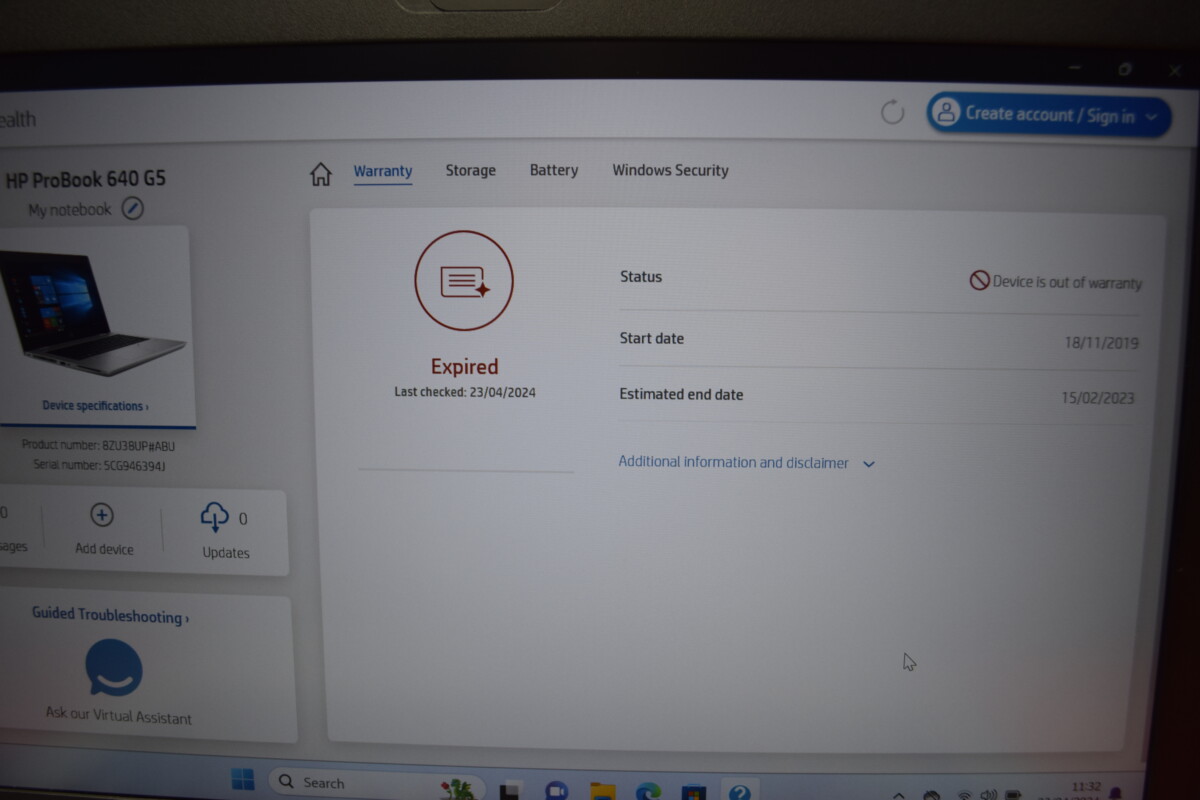Click the Add device plus icon
Image resolution: width=1200 pixels, height=800 pixels.
102,515
